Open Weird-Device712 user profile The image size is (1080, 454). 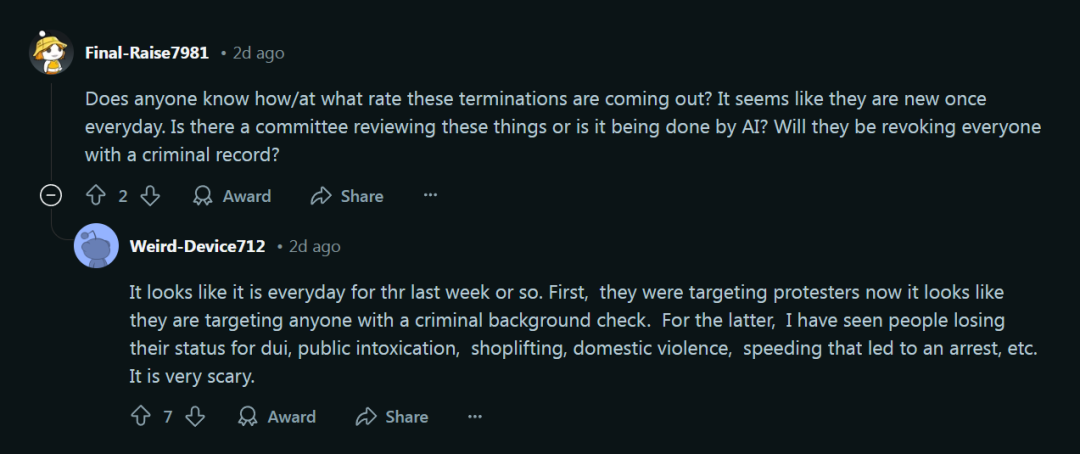click(197, 247)
